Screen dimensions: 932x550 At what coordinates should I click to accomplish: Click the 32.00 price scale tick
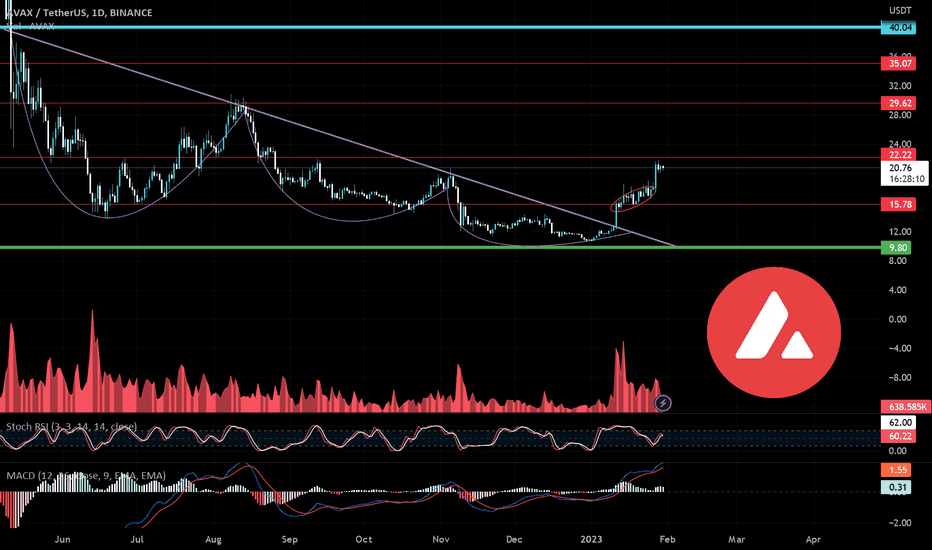tap(900, 86)
